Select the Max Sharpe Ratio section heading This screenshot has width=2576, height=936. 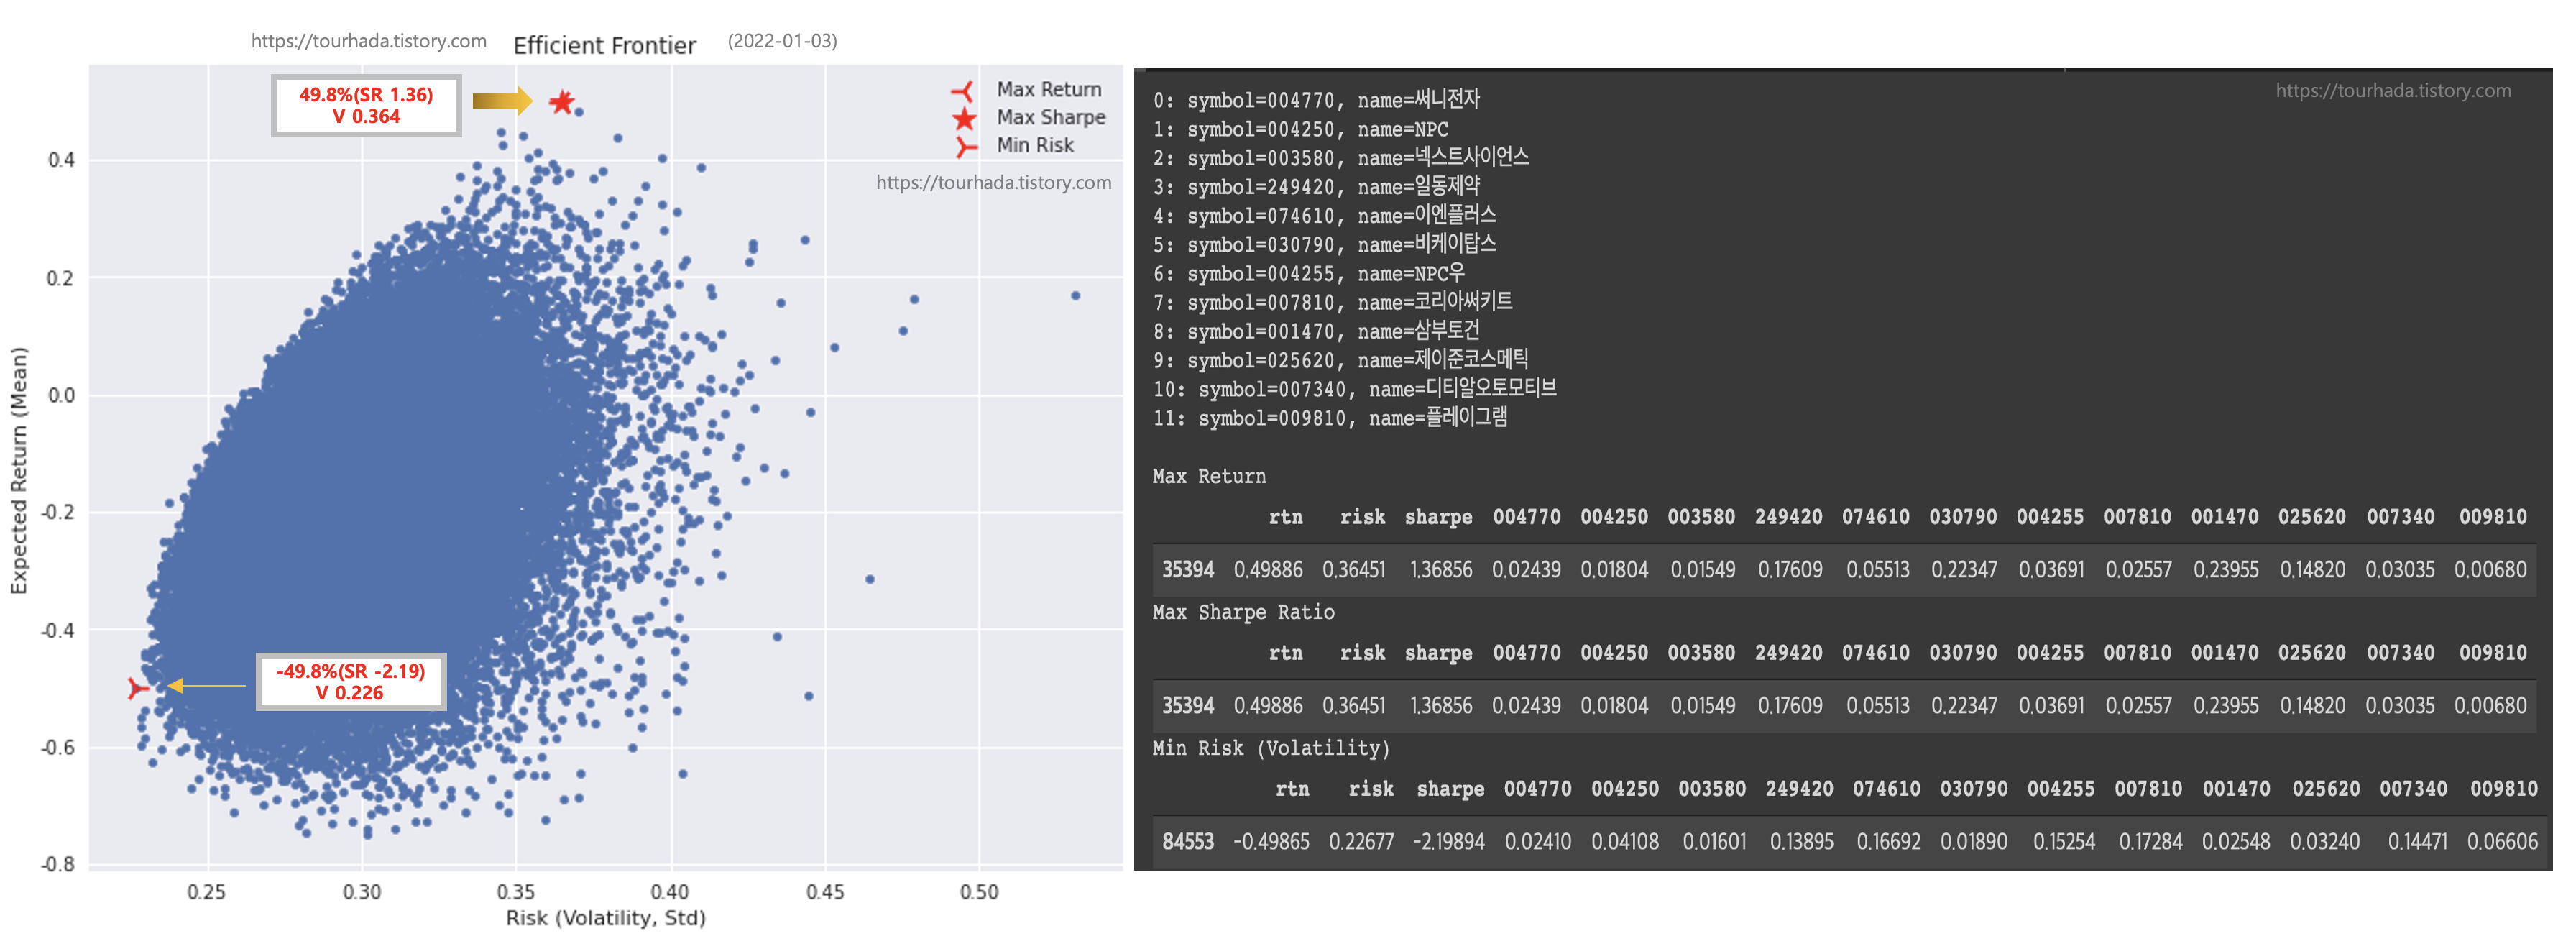pyautogui.click(x=1243, y=612)
